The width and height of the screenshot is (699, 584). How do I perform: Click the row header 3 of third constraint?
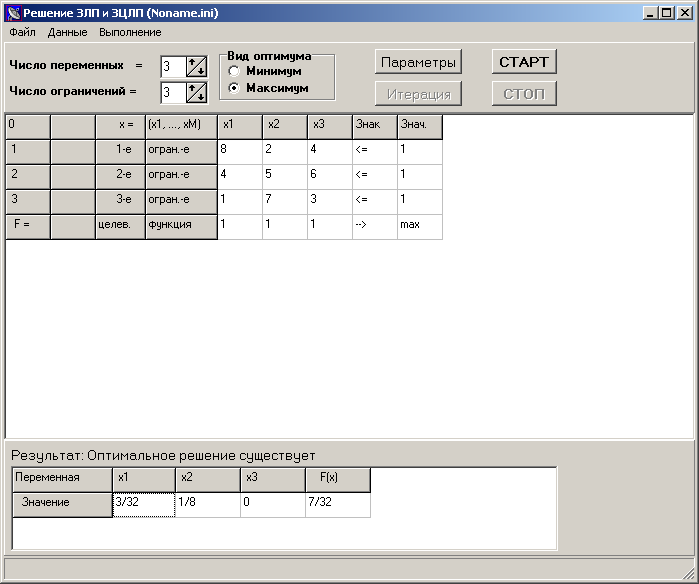point(28,202)
